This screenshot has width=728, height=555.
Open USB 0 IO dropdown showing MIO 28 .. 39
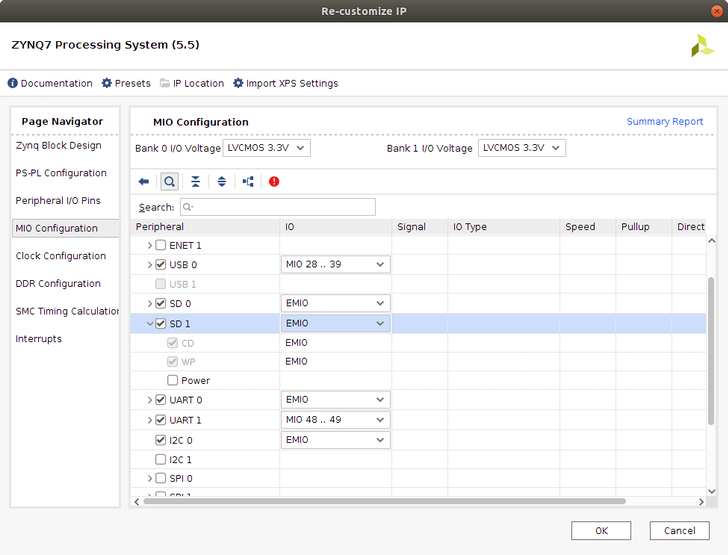pos(335,265)
